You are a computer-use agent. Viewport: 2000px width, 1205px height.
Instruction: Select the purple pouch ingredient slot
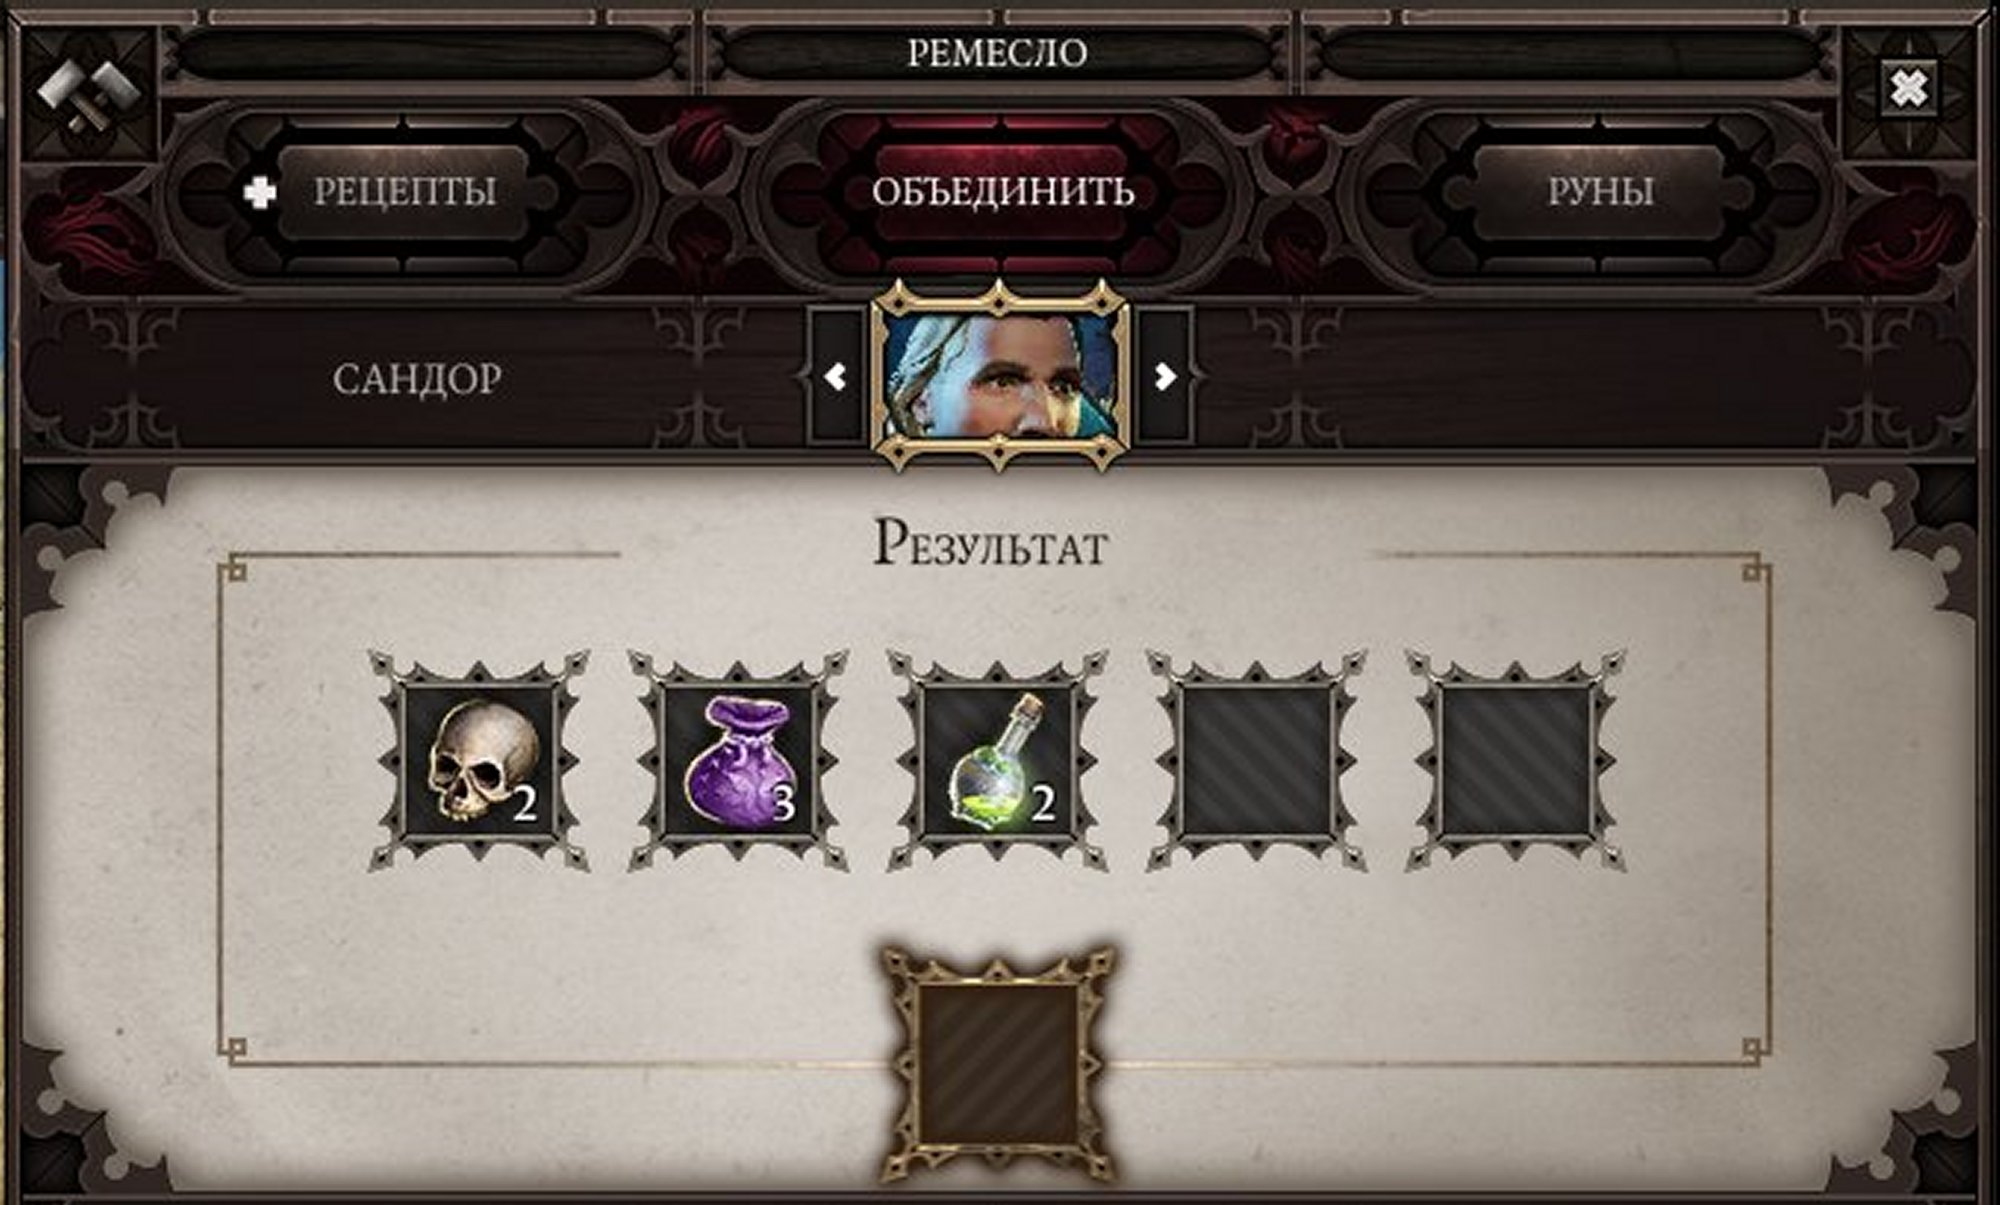(738, 760)
